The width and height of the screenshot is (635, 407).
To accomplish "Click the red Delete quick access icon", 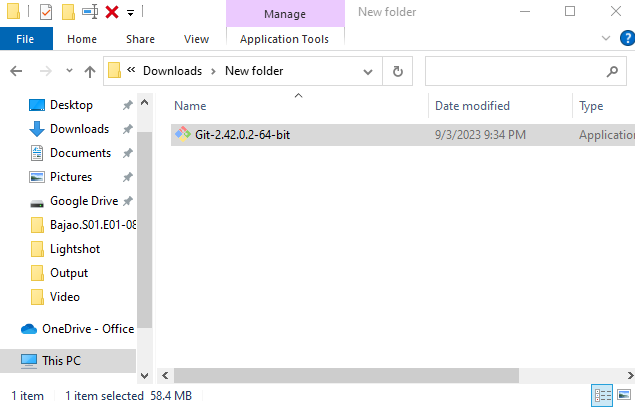I will (112, 12).
